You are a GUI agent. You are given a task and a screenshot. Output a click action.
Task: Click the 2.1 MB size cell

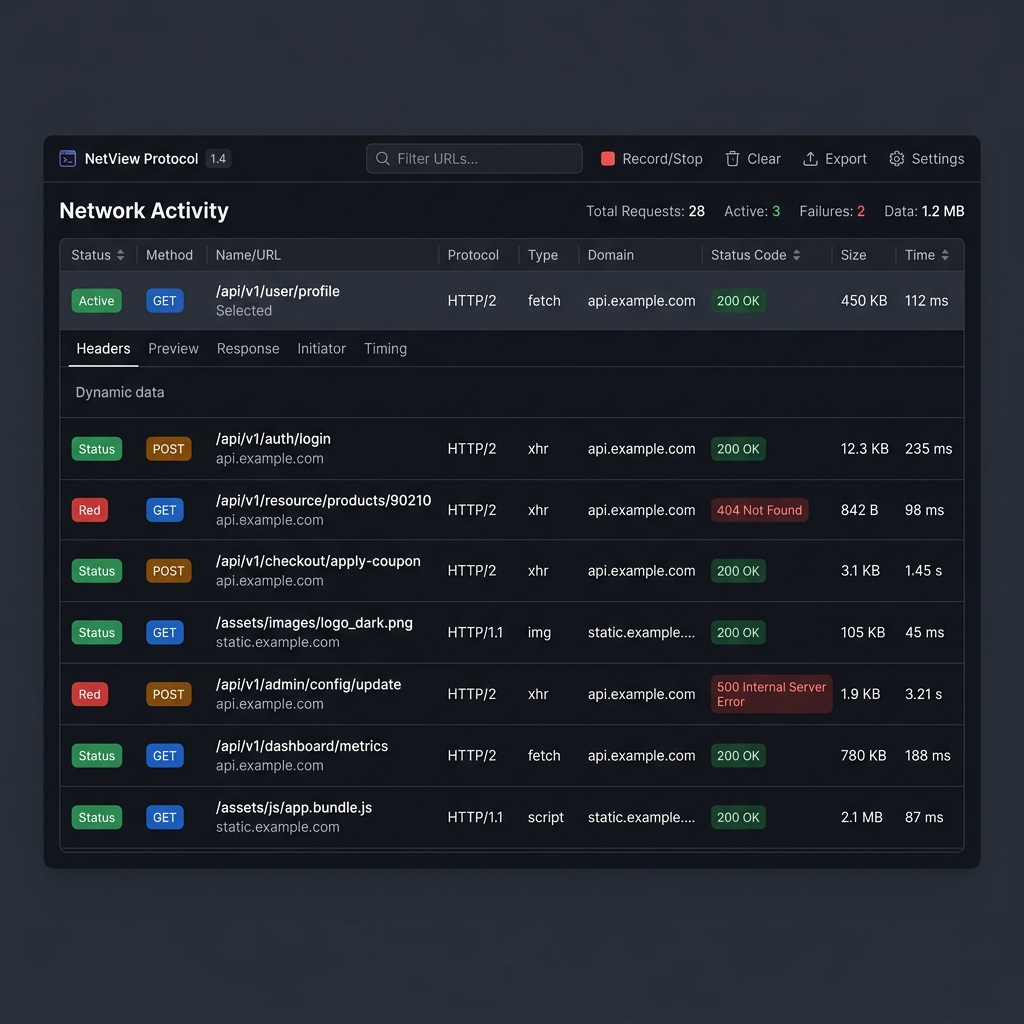point(861,817)
